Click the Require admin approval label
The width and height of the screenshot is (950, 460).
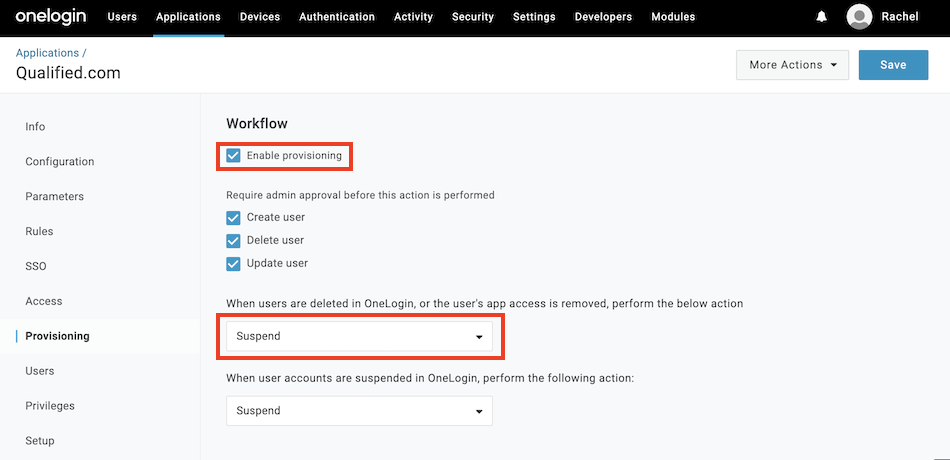(x=360, y=195)
